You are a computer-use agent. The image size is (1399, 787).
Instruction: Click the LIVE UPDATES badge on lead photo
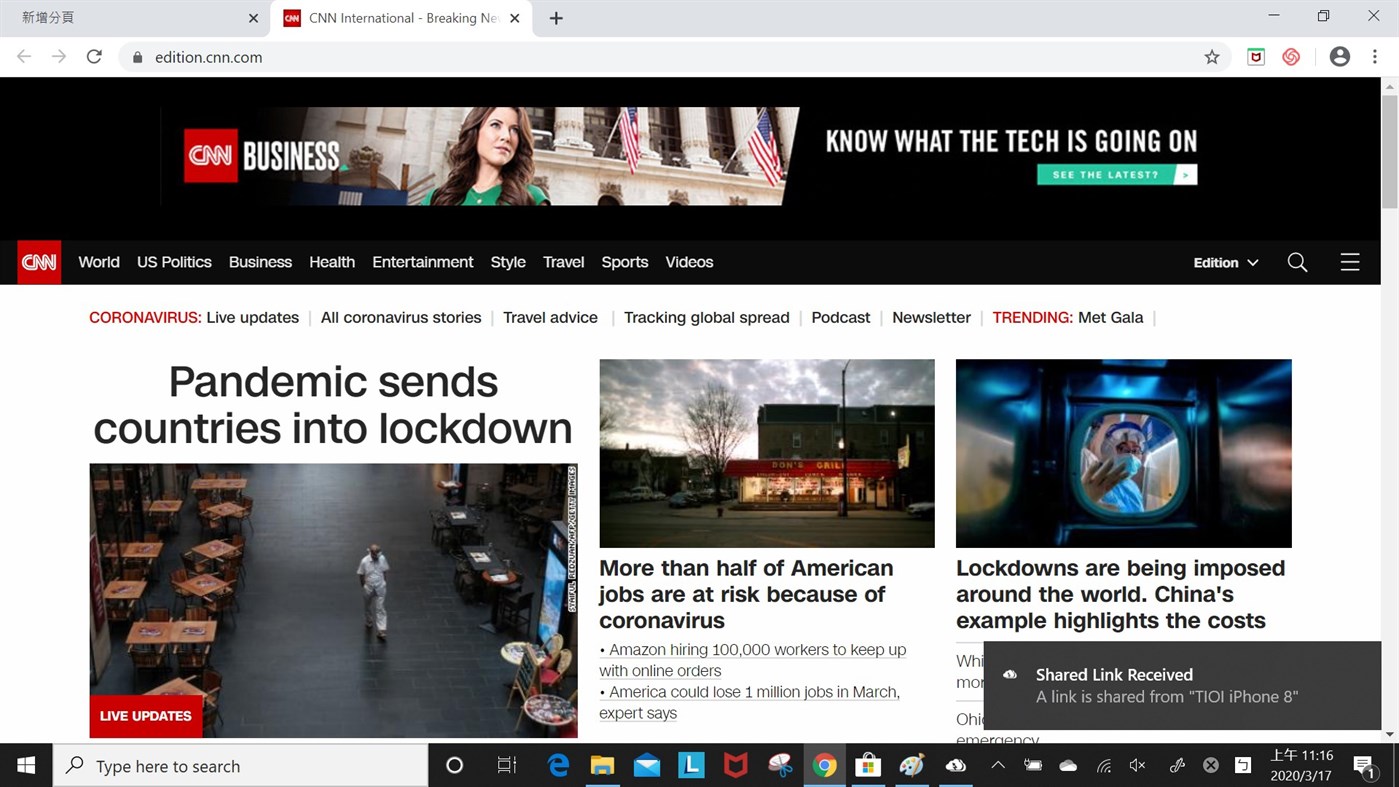pyautogui.click(x=146, y=716)
